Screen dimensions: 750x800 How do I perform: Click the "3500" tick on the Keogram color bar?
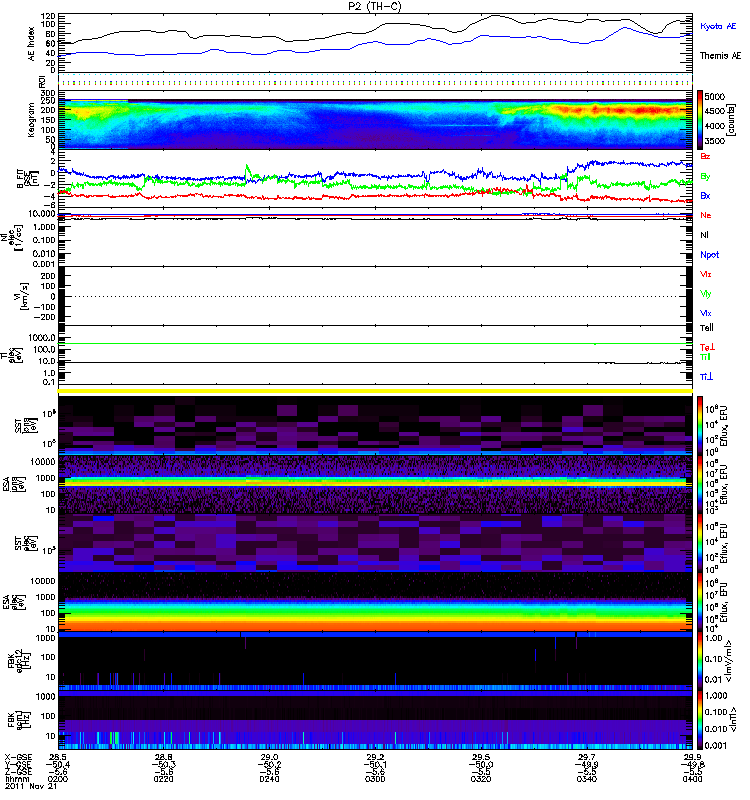[x=715, y=141]
